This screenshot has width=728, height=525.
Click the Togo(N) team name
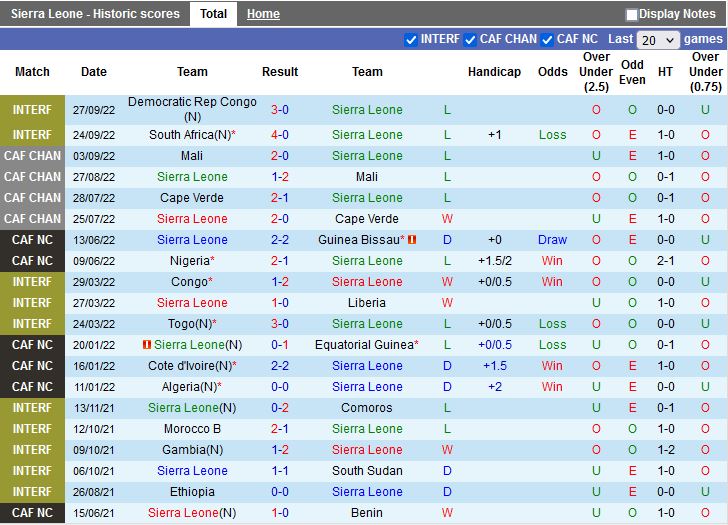[190, 324]
